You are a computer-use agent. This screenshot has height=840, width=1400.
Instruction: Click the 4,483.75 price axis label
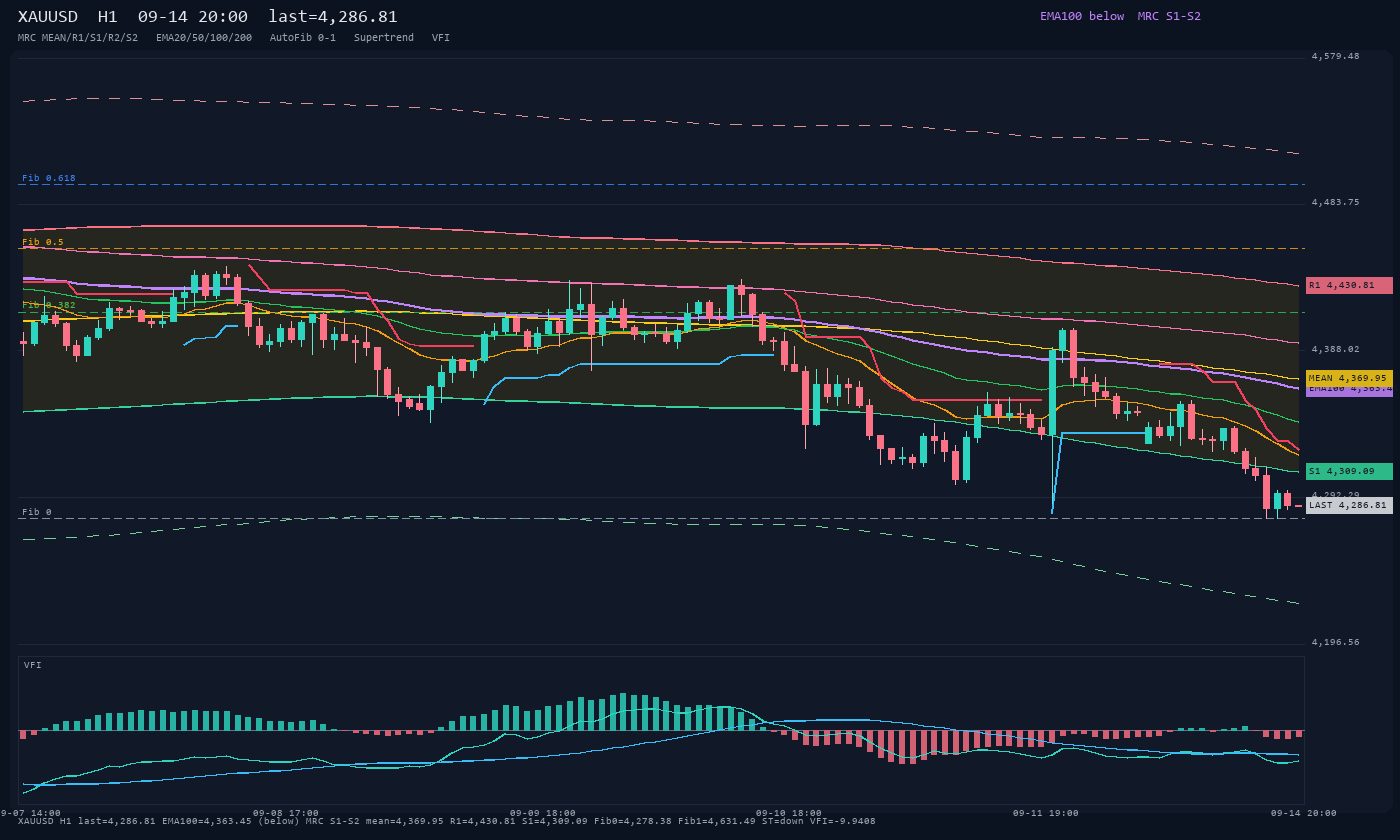coord(1336,202)
